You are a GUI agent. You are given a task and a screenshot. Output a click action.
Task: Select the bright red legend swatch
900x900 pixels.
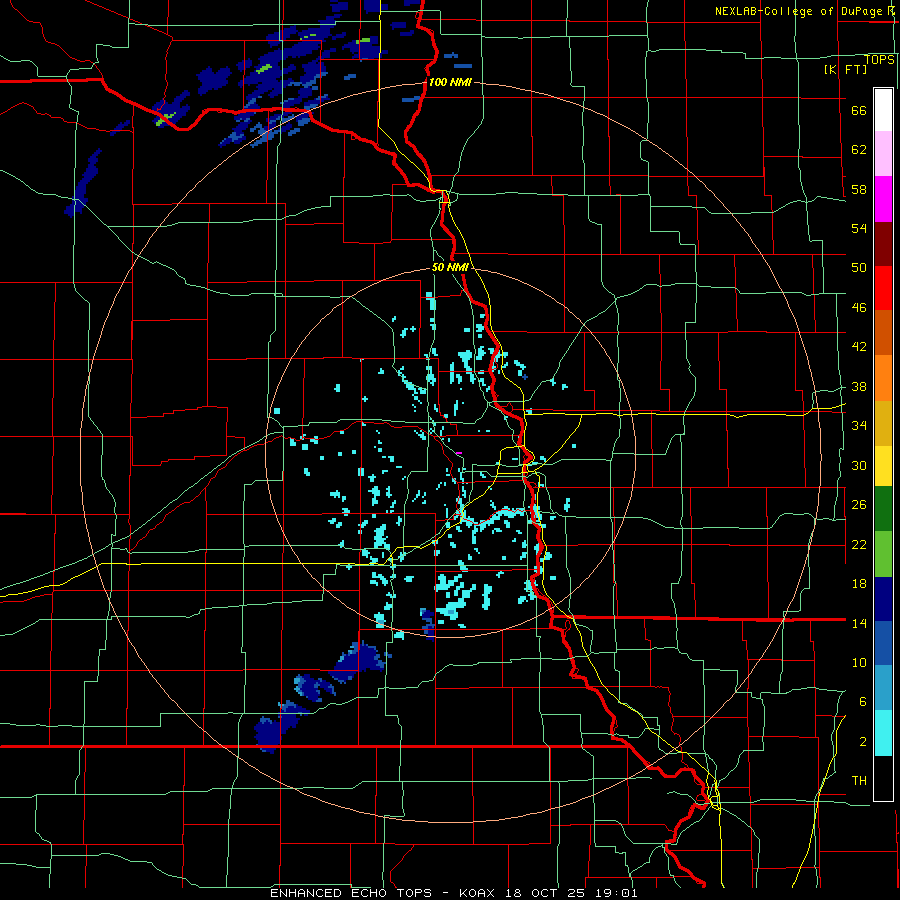tap(883, 288)
